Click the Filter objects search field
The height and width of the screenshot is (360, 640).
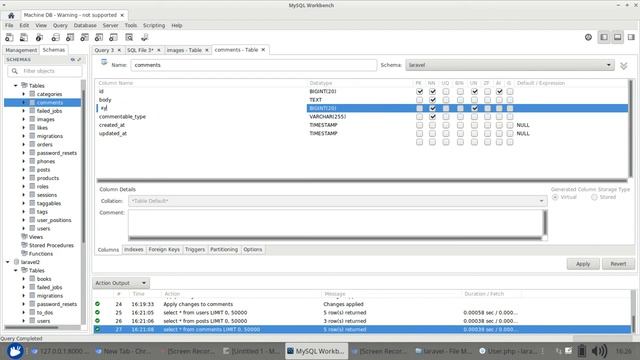point(45,71)
